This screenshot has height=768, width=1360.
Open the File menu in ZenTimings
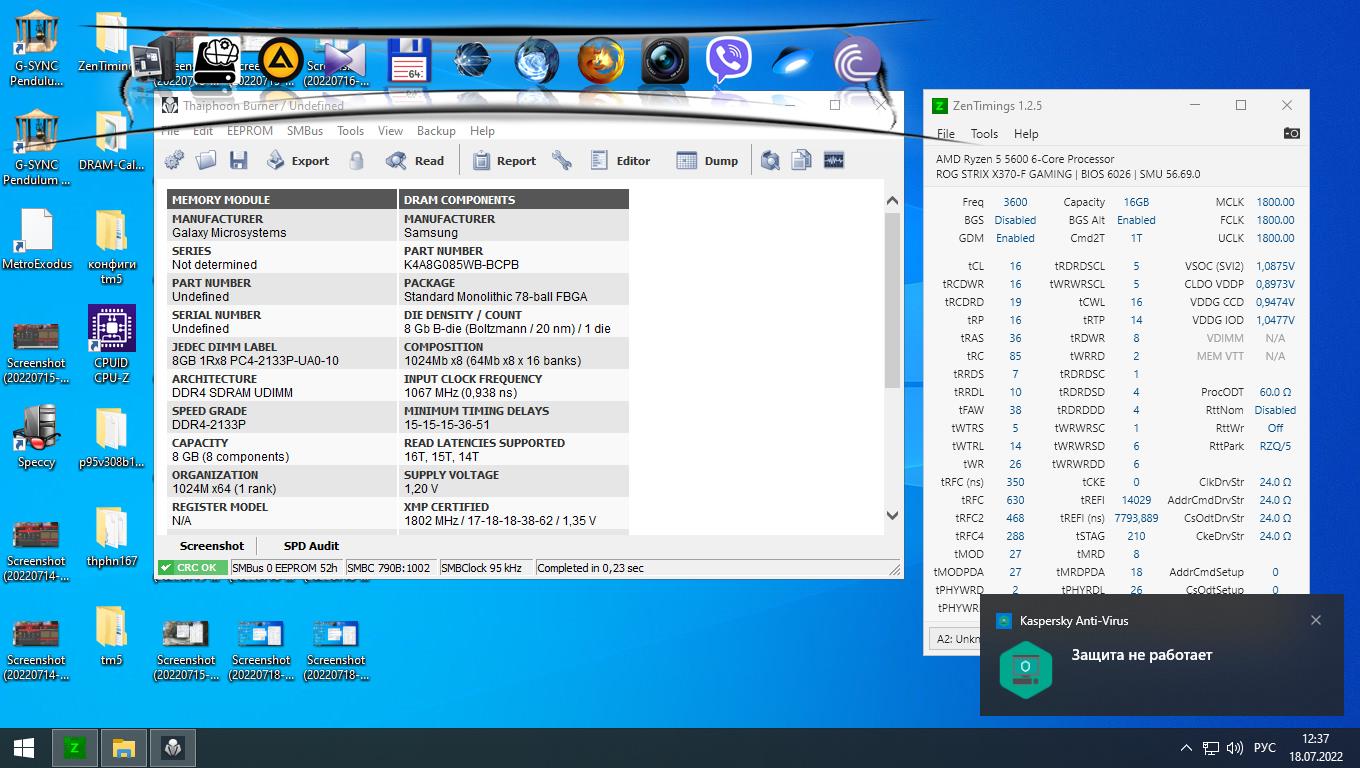point(946,134)
